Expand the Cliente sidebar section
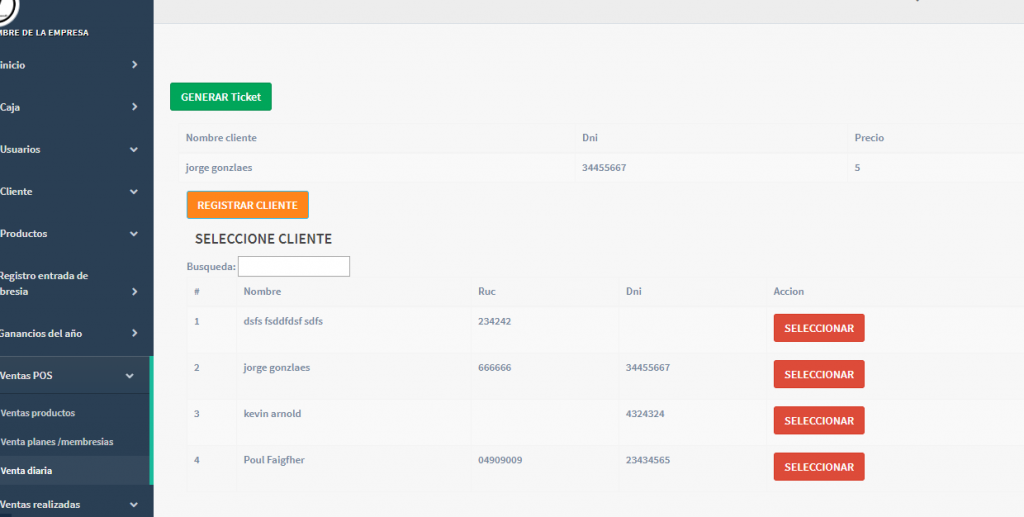This screenshot has width=1024, height=517. (134, 192)
